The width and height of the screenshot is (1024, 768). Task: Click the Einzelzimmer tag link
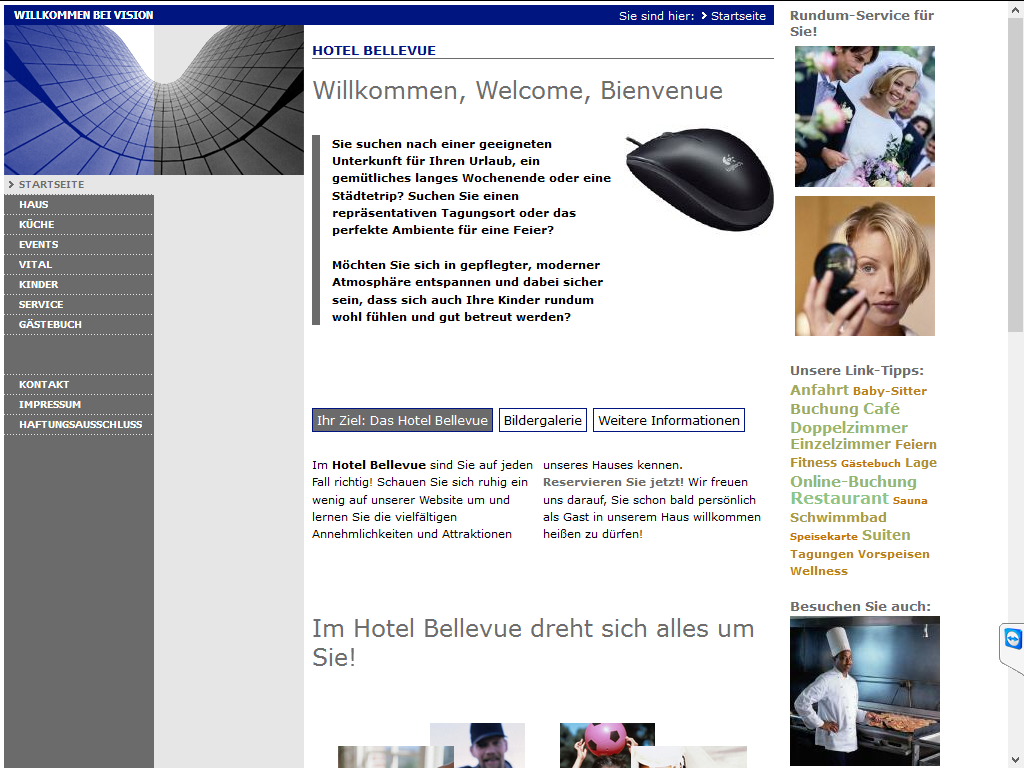click(x=840, y=444)
